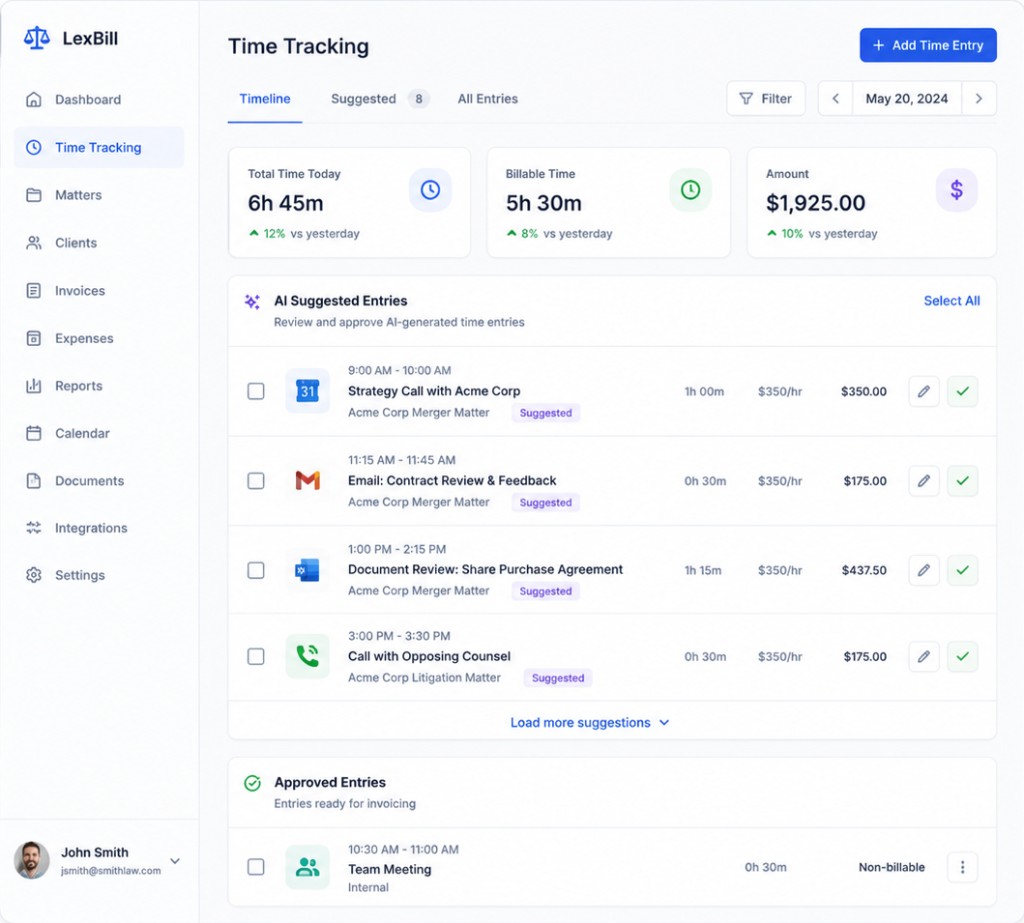
Task: Click the Non-billable label on Team Meeting
Action: 891,867
